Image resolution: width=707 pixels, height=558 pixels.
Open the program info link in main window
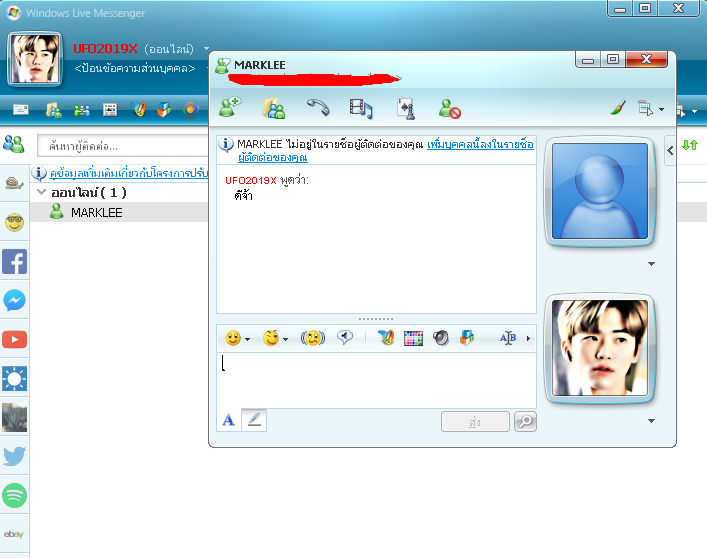pyautogui.click(x=129, y=173)
